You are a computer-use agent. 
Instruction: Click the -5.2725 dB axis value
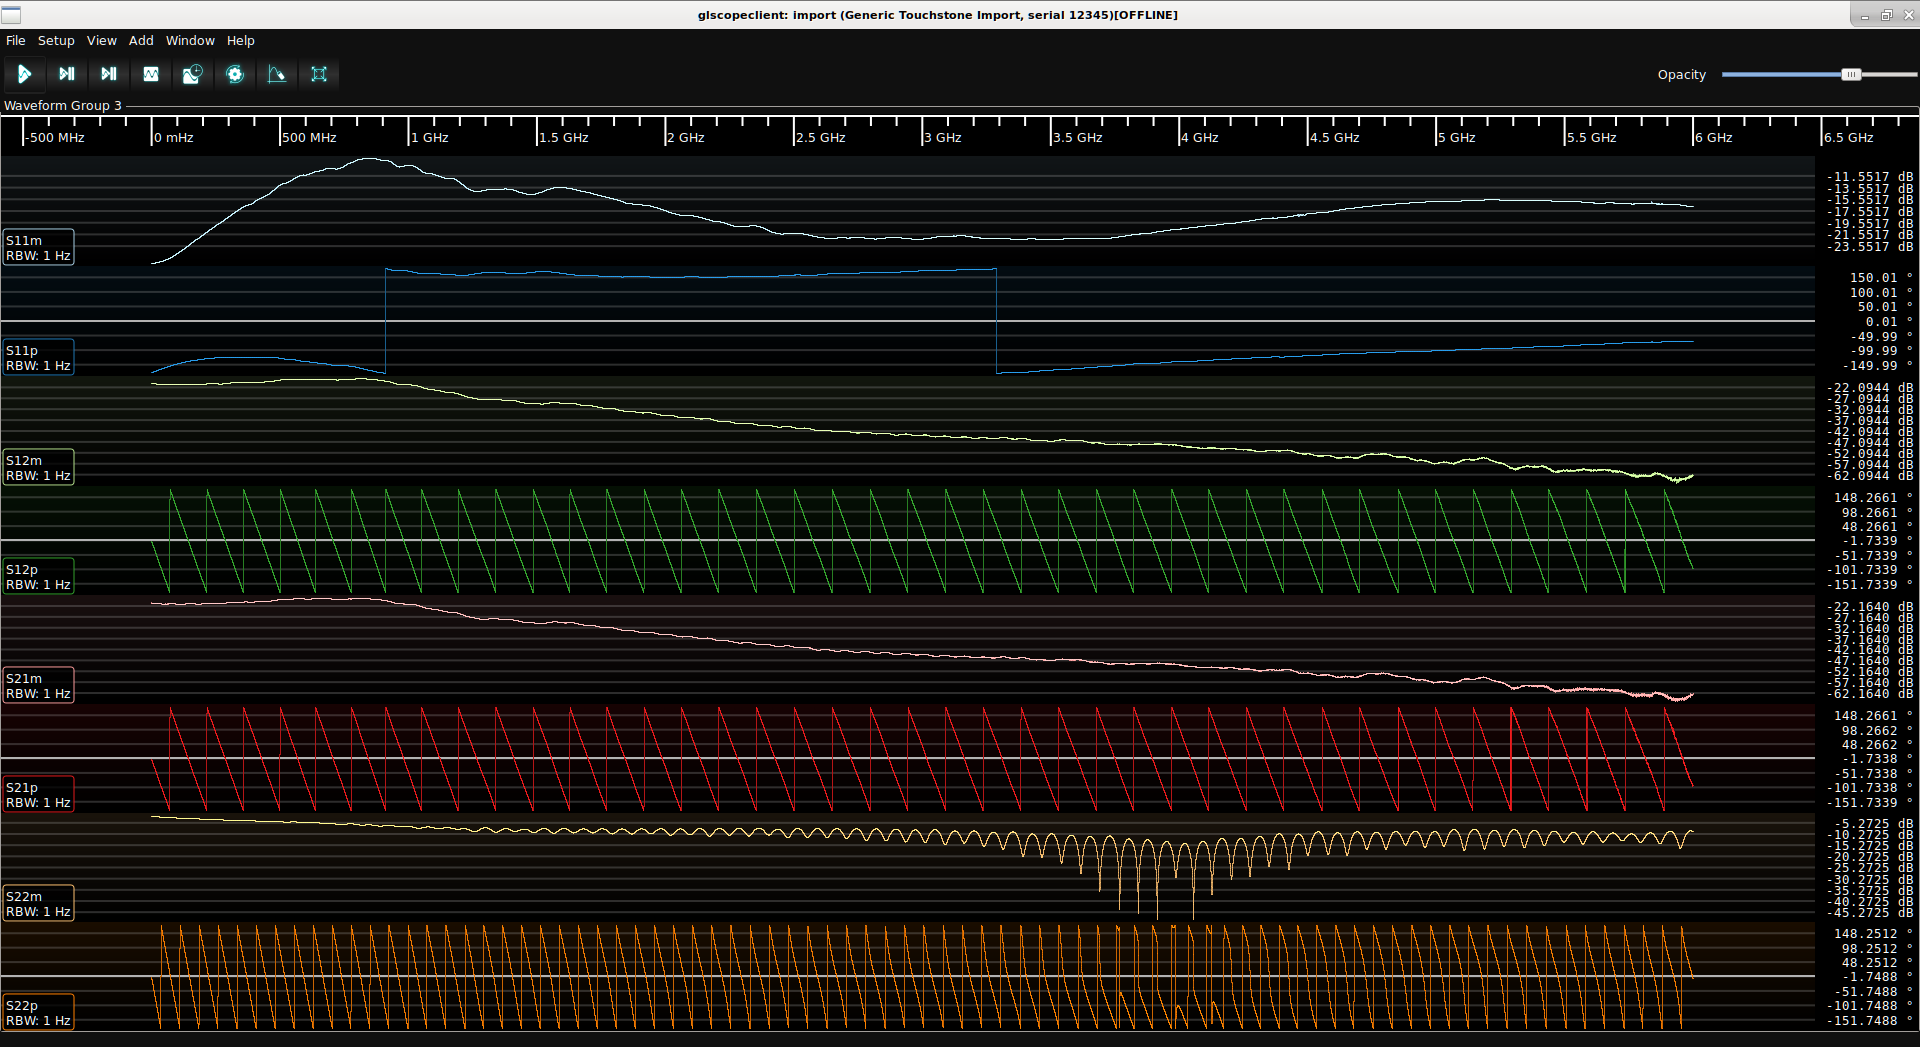pos(1873,825)
